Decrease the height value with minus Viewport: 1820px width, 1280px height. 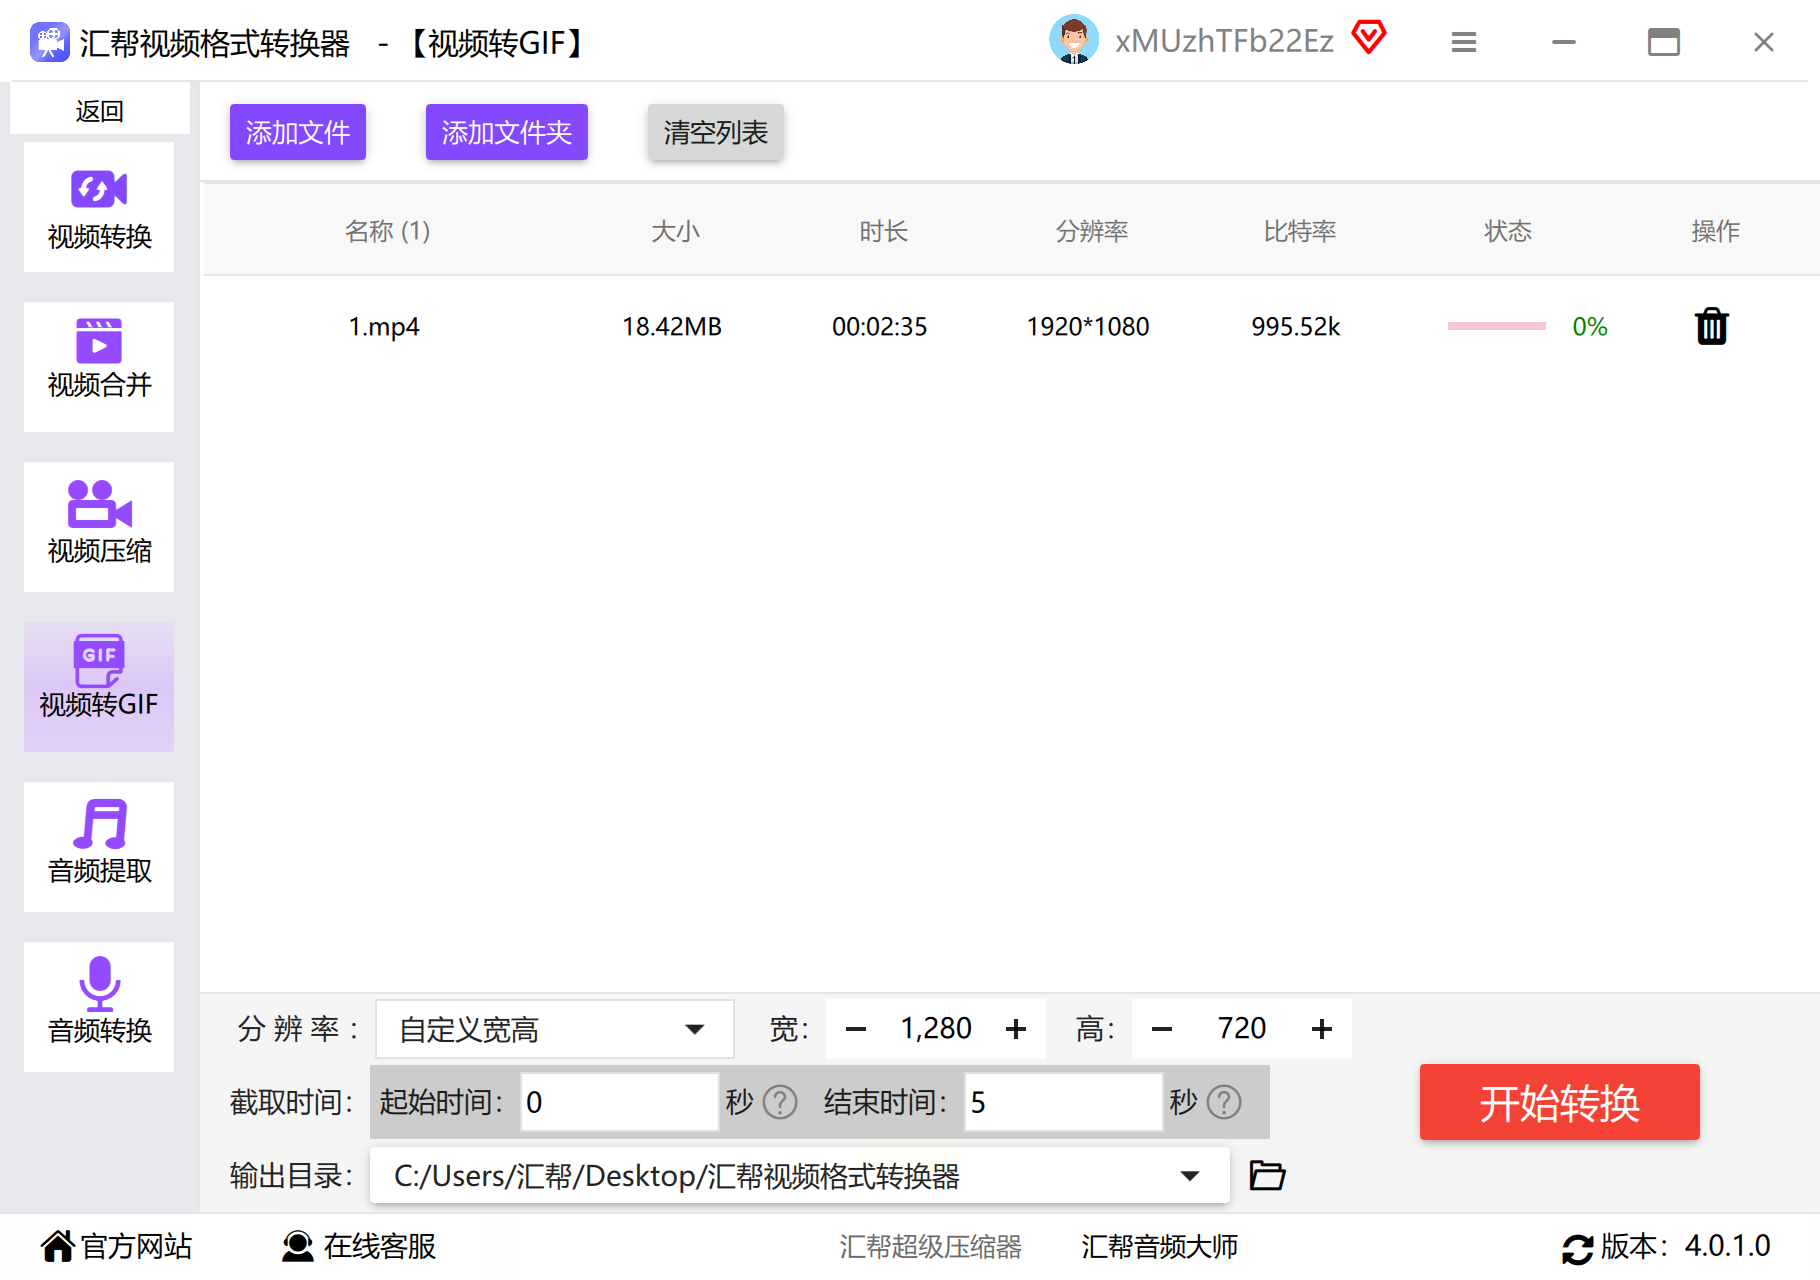coord(1161,1029)
